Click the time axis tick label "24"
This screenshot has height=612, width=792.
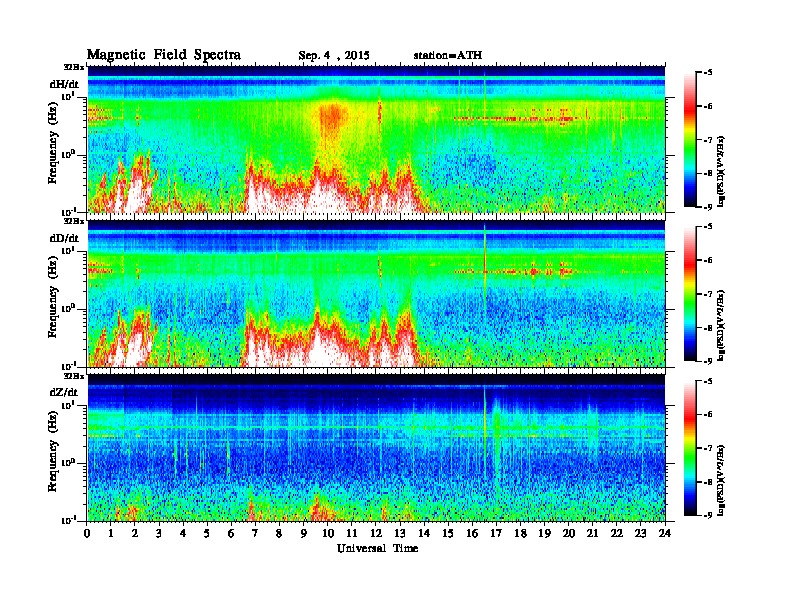point(665,533)
